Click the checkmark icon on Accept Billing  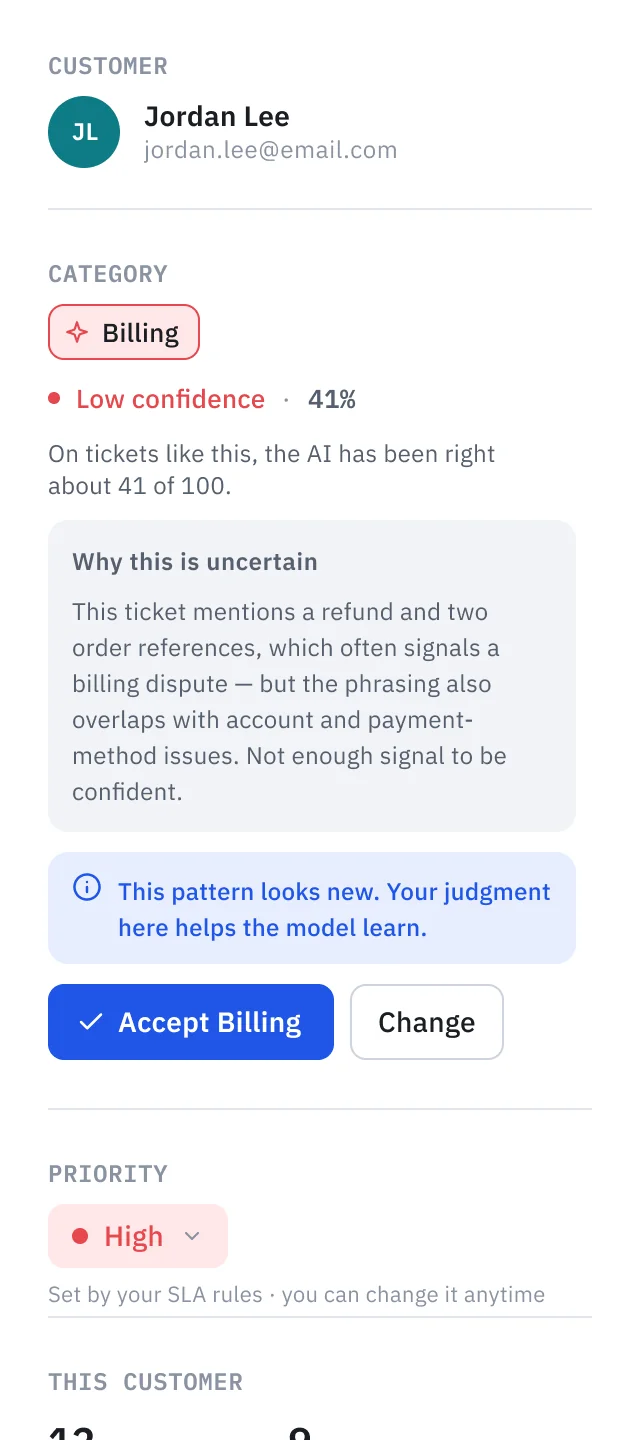click(91, 1022)
